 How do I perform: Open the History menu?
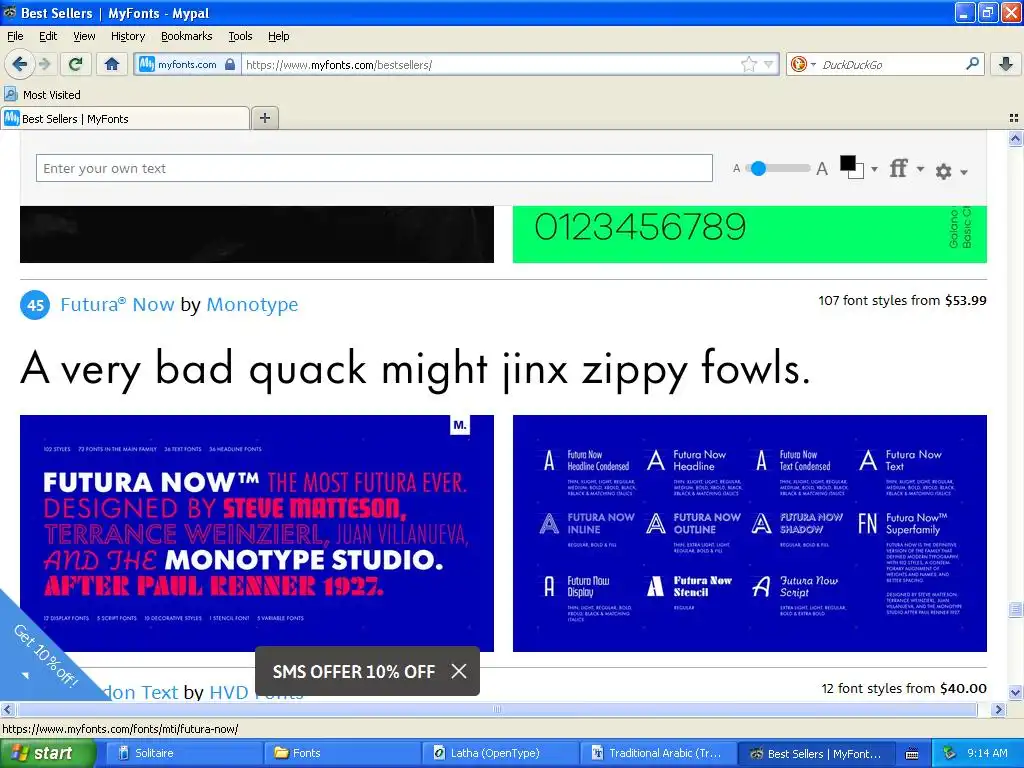click(127, 36)
